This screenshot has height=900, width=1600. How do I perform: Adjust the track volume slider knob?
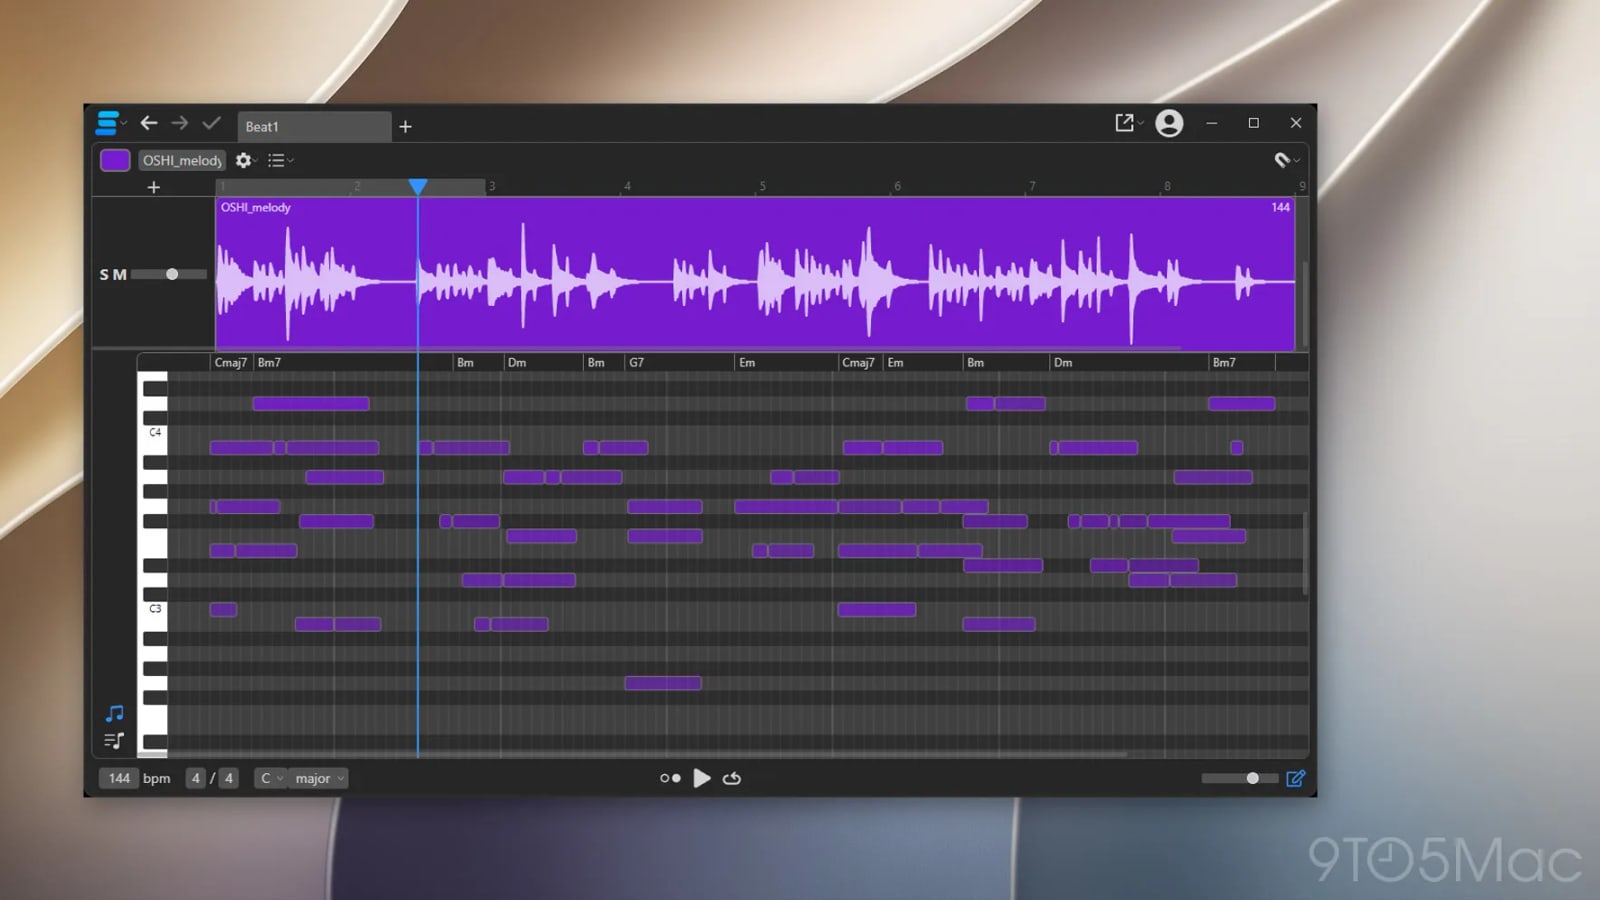[x=172, y=274]
